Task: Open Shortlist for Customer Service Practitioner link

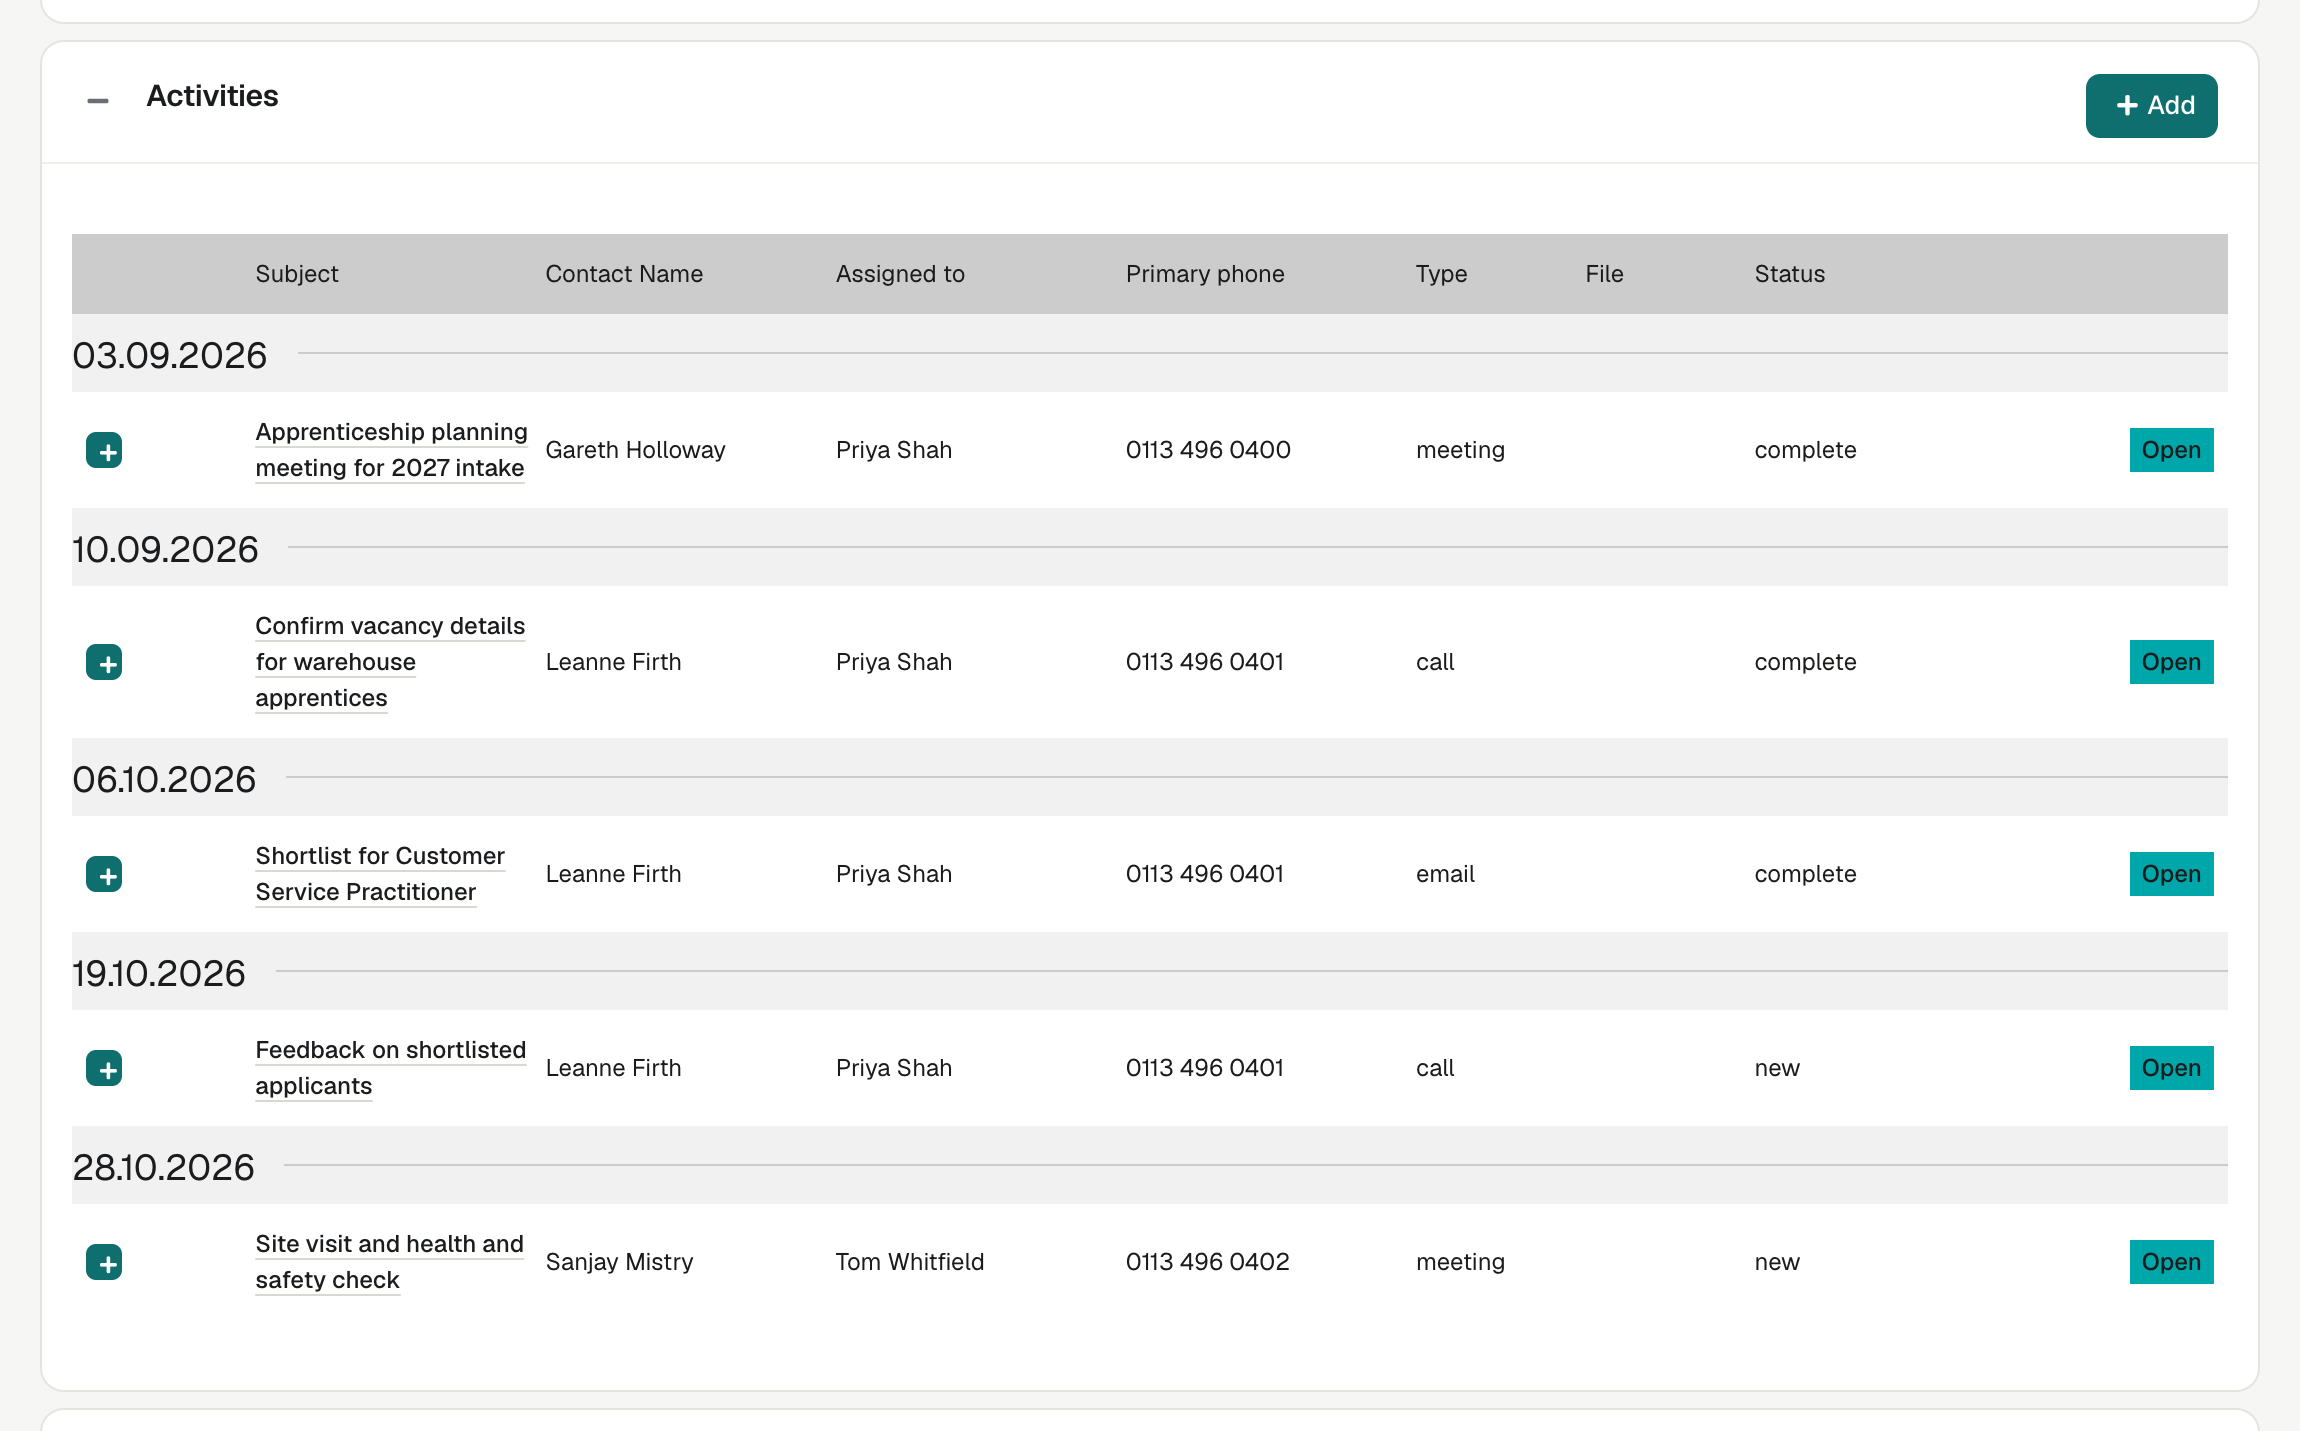Action: click(x=380, y=874)
